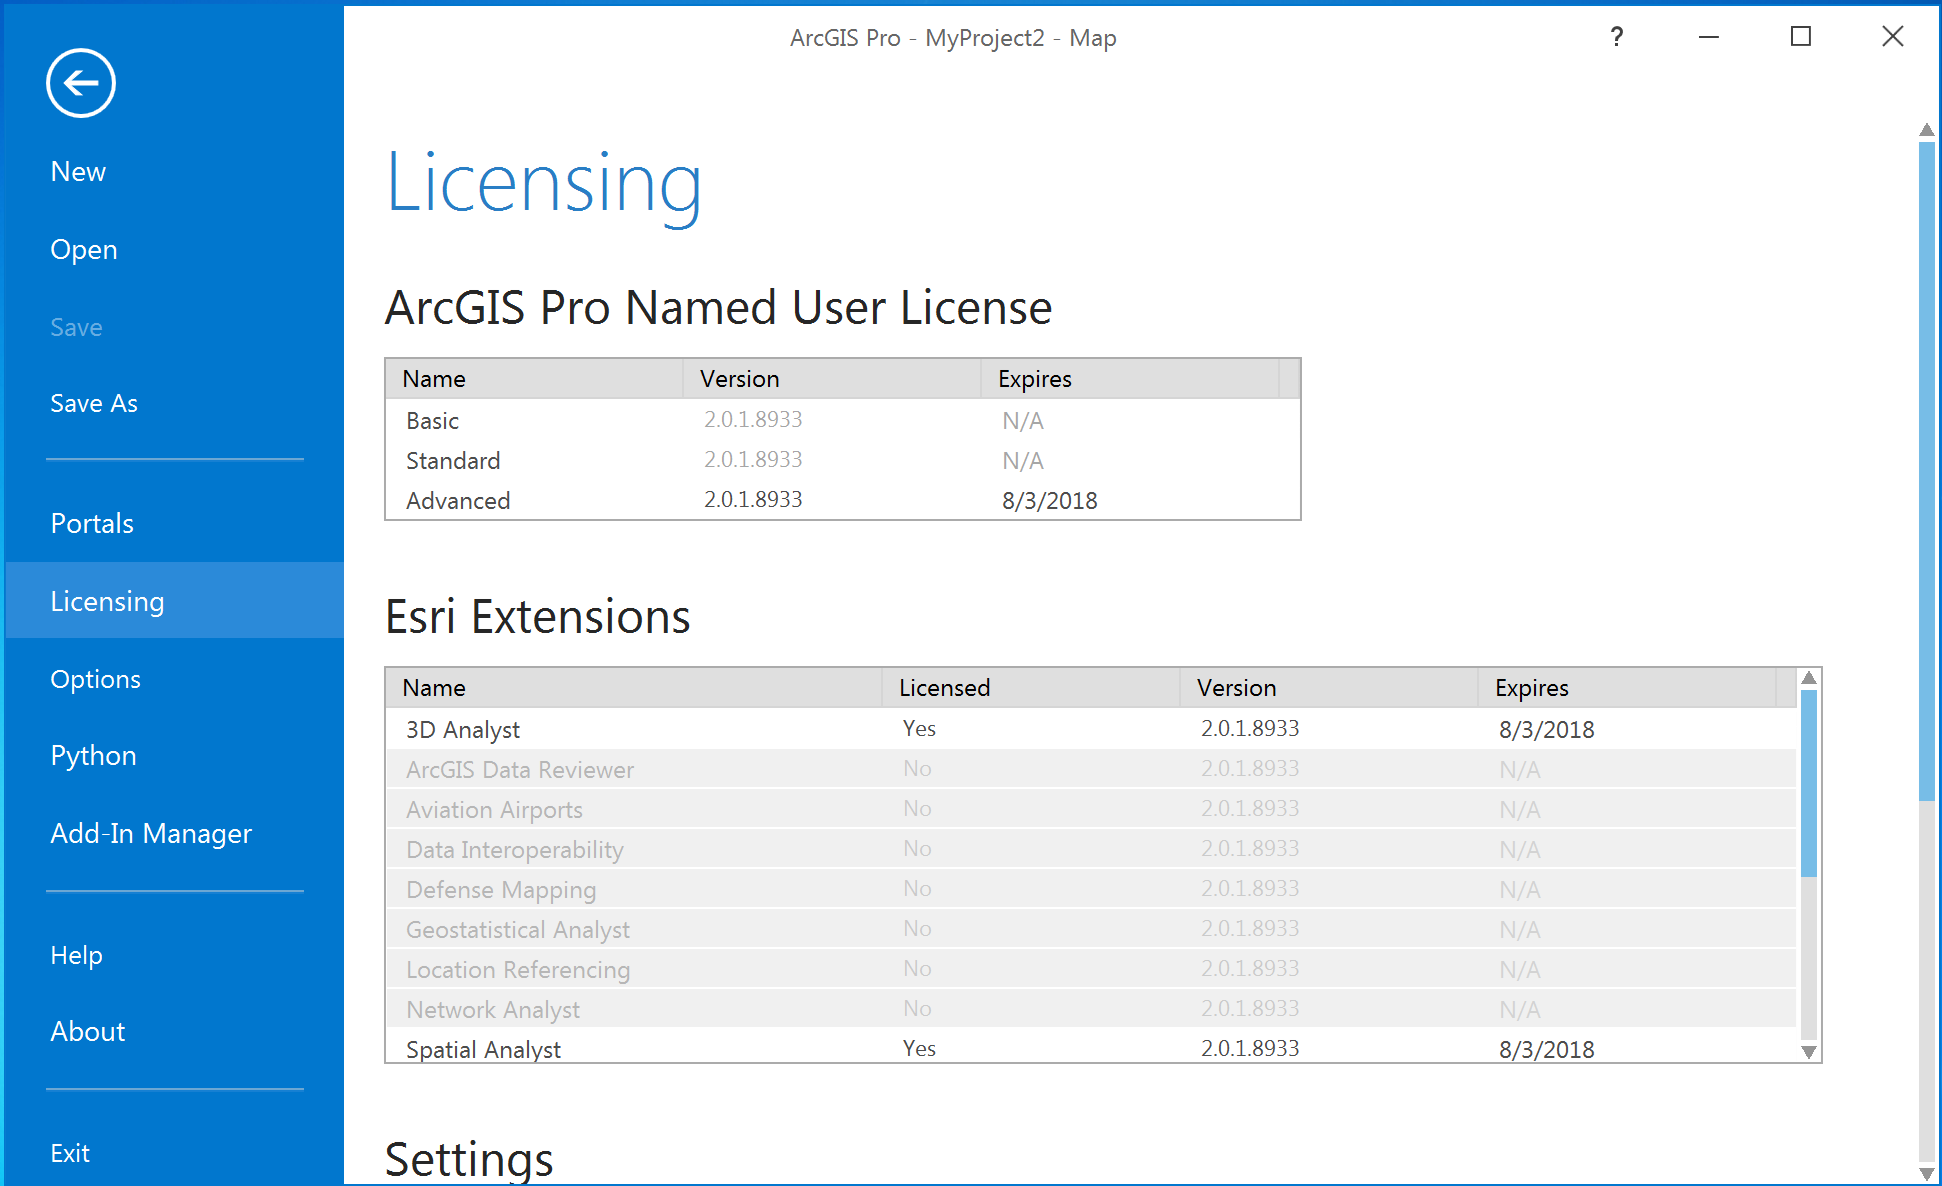
Task: Click the extensions Version column header
Action: pyautogui.click(x=1328, y=688)
